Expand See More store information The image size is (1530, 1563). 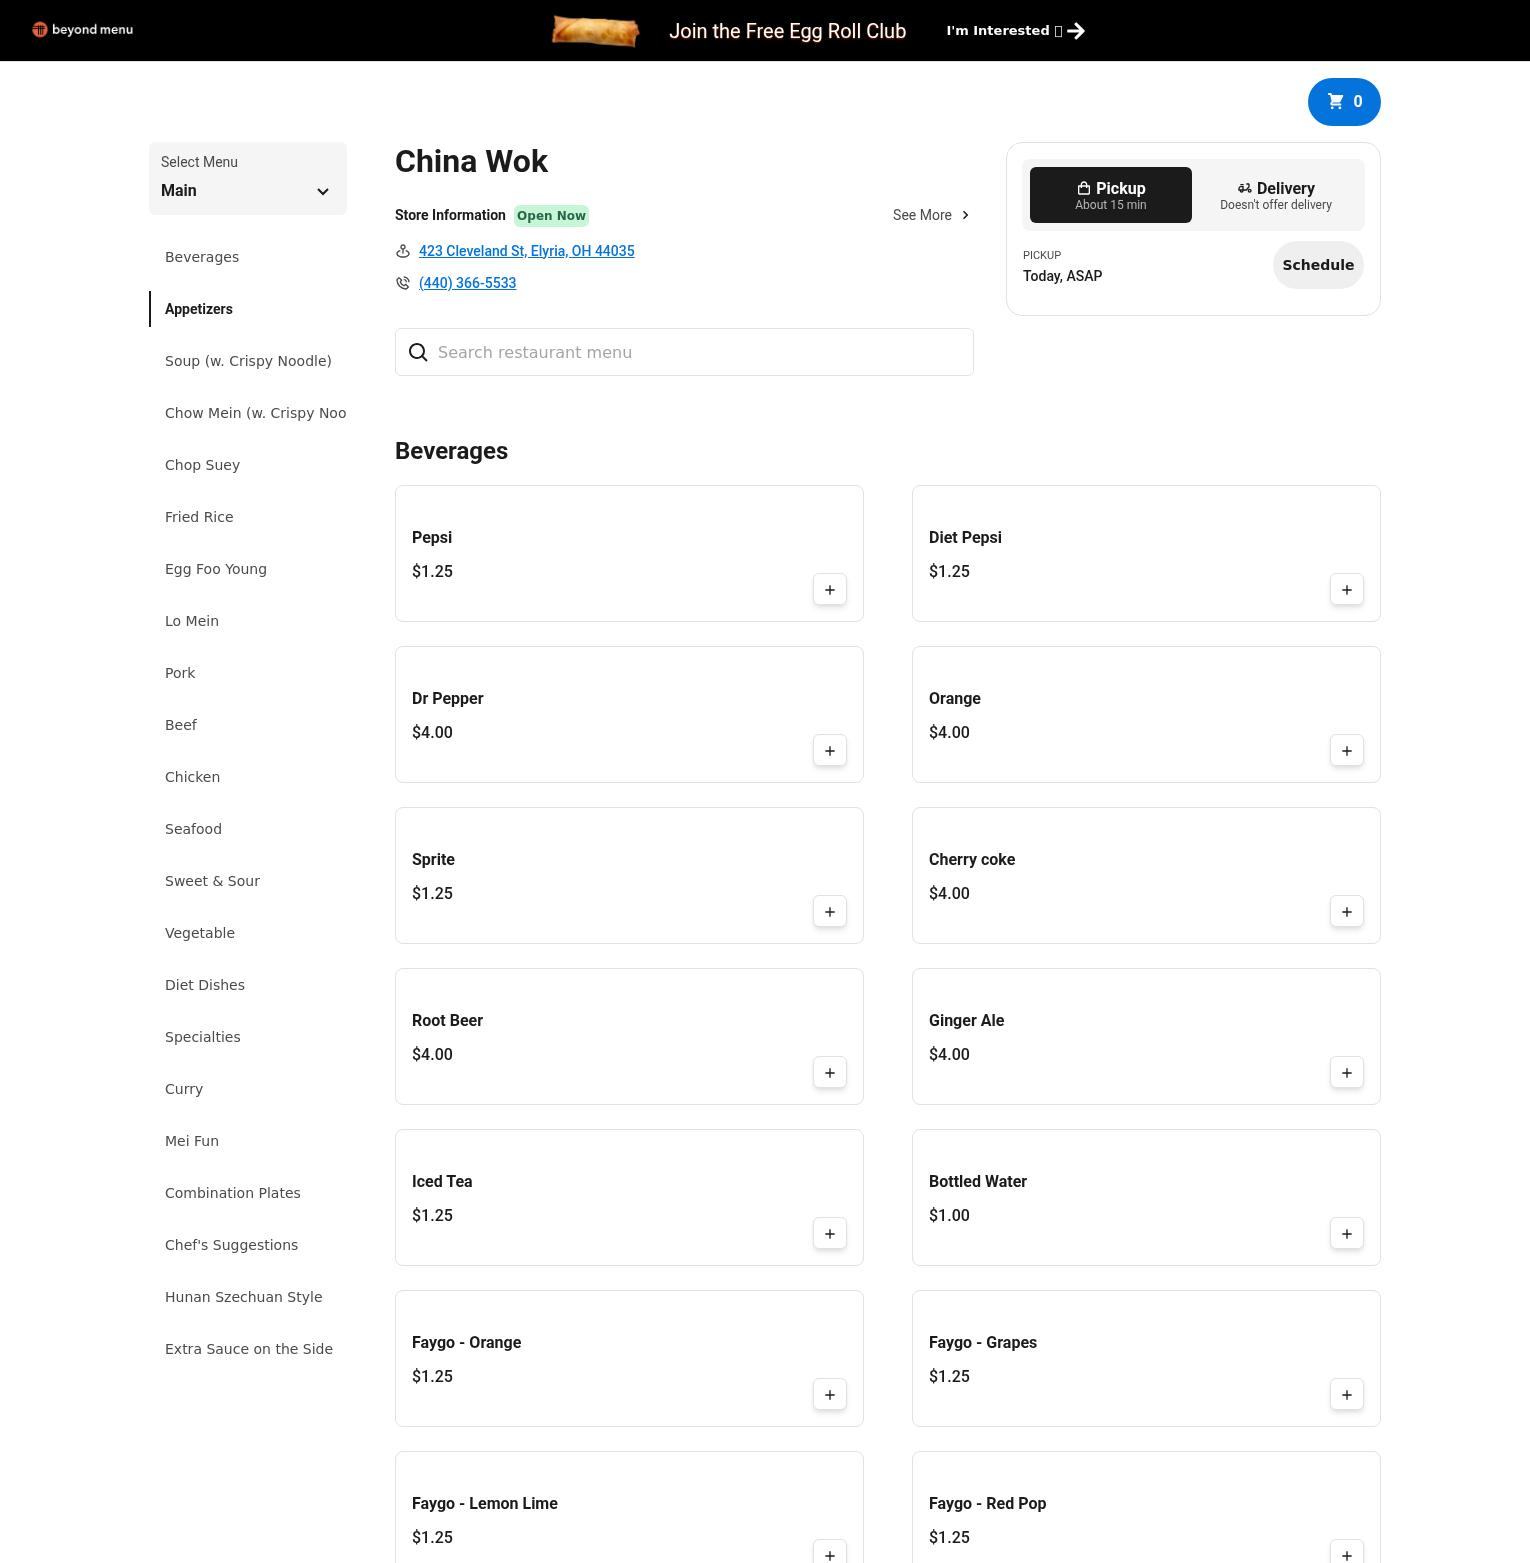pos(932,215)
